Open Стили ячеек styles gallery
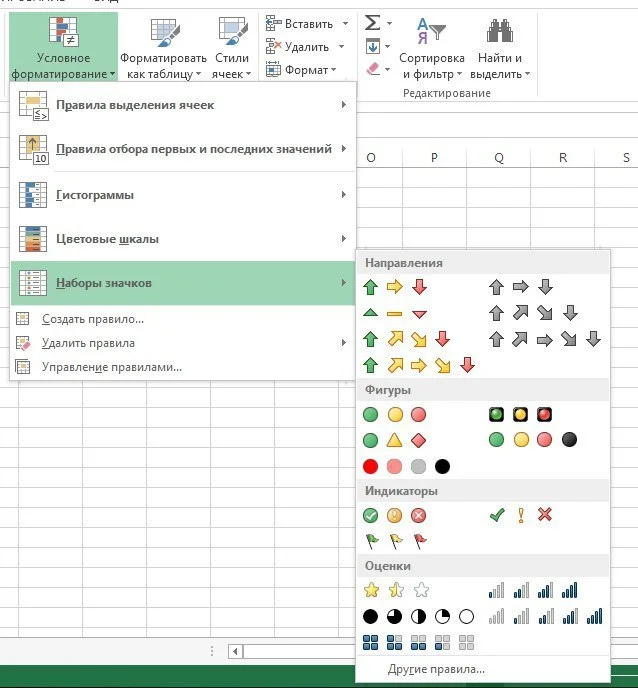The width and height of the screenshot is (638, 688). point(233,49)
